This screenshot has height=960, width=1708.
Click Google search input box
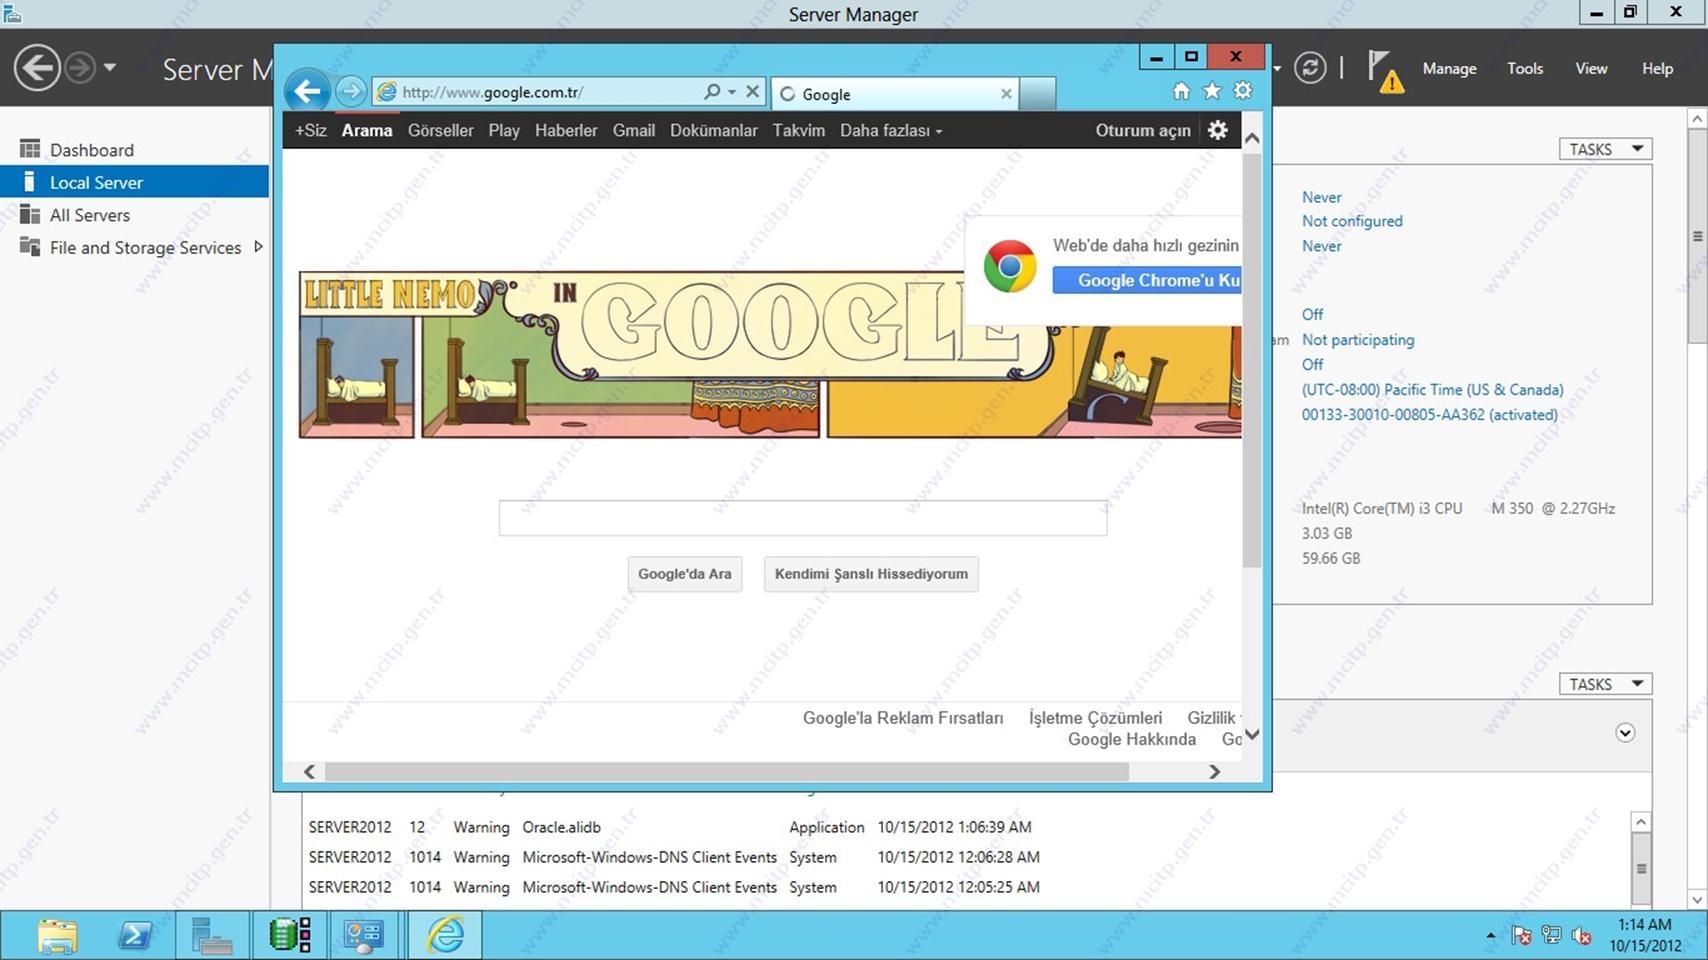point(803,518)
